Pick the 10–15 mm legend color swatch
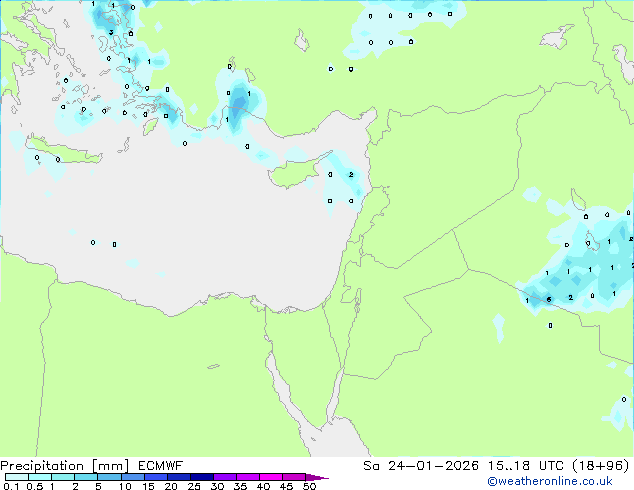The height and width of the screenshot is (490, 634). [x=132, y=477]
